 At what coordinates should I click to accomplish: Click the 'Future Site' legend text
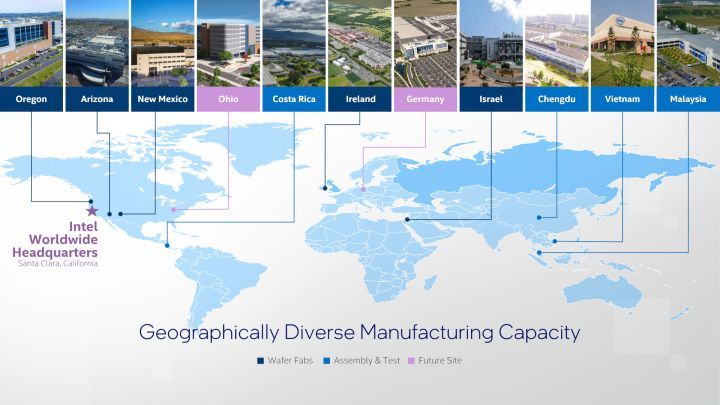tap(440, 361)
